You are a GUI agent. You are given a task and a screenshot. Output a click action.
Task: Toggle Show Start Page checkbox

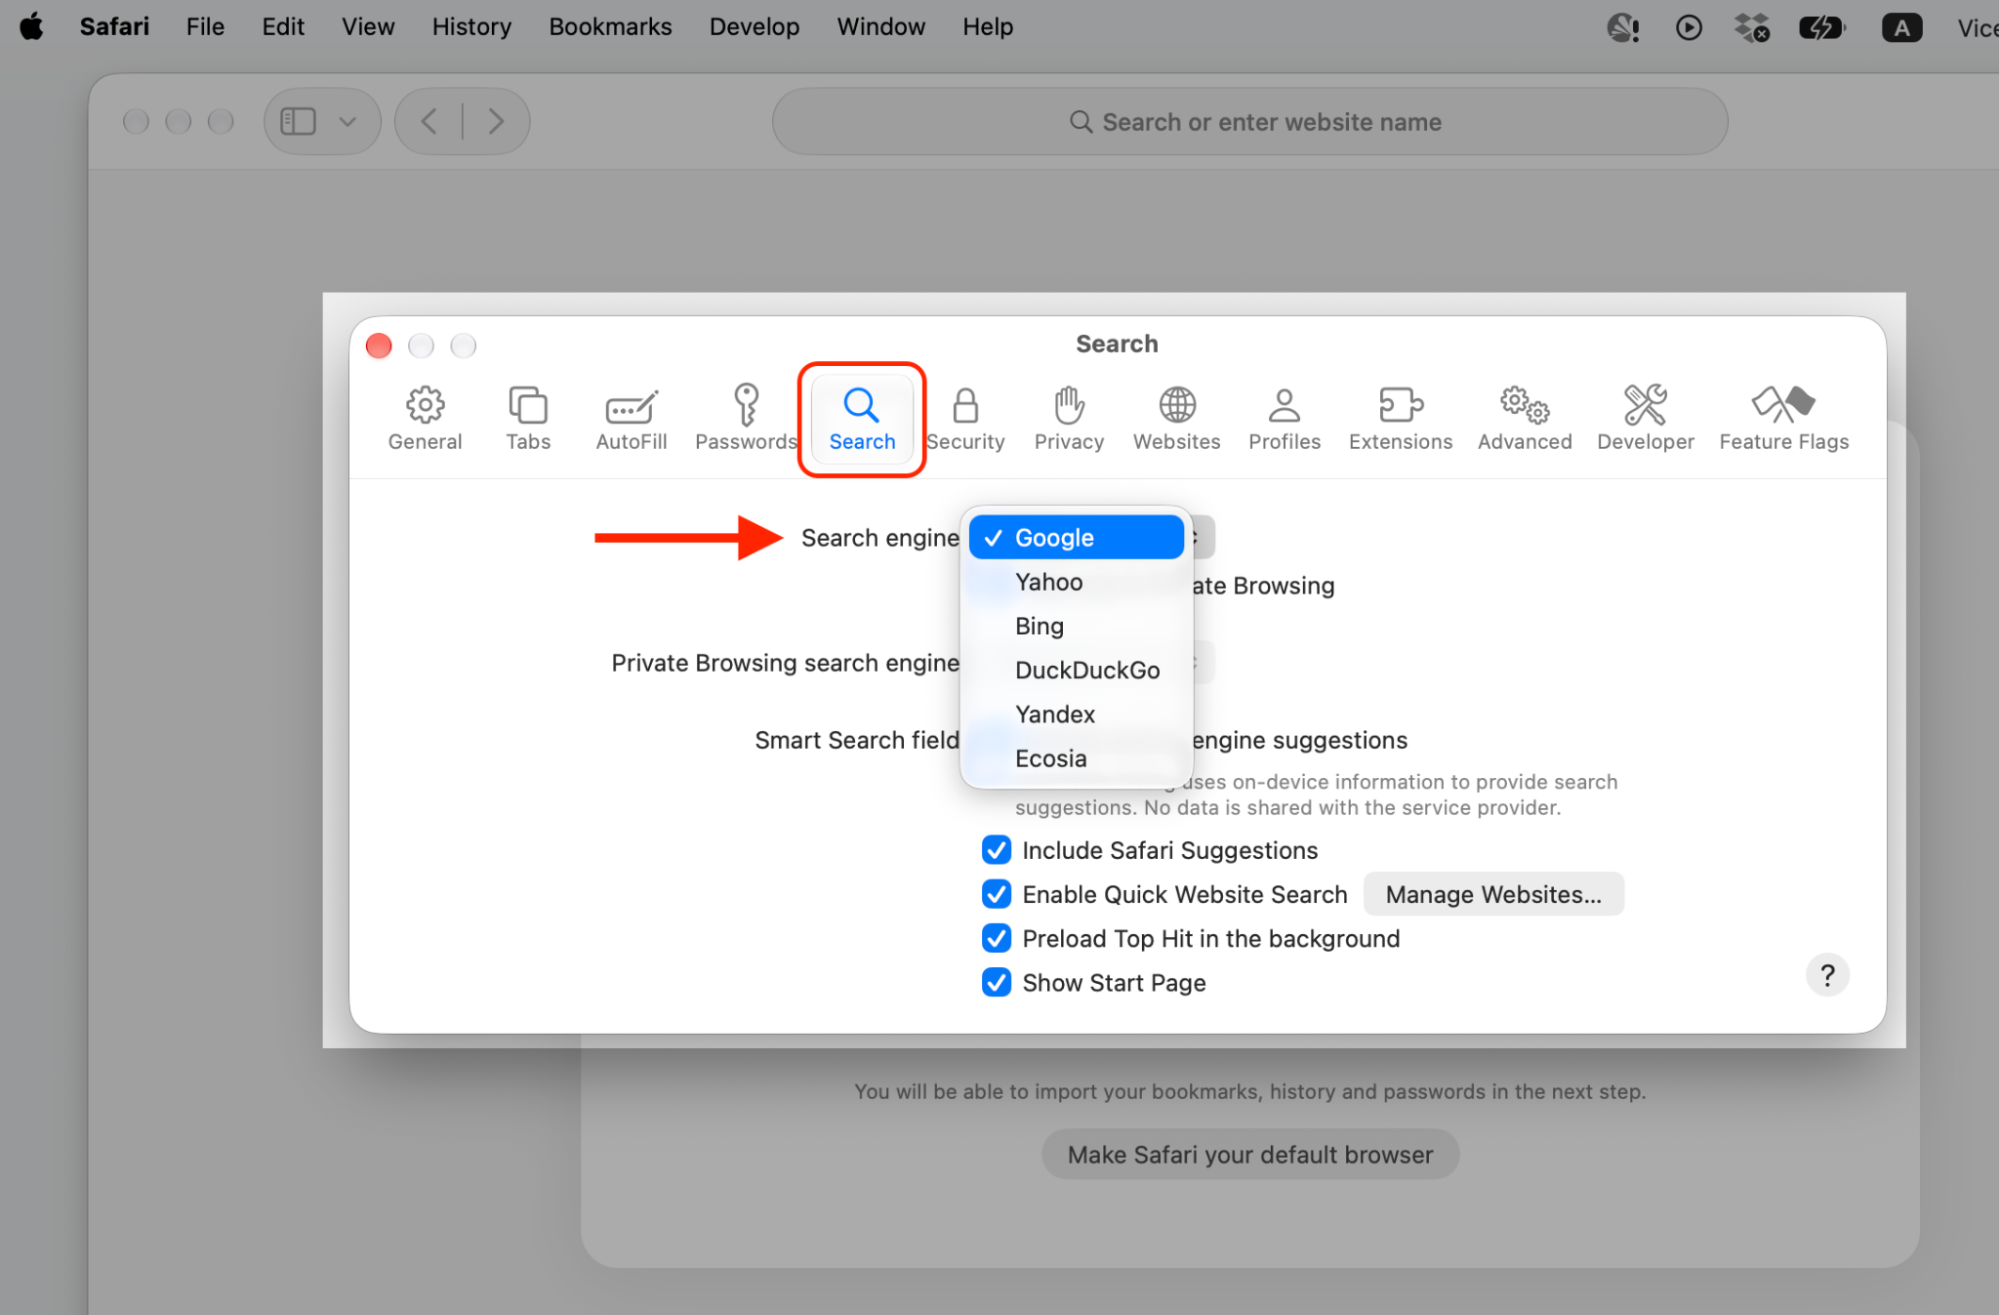(x=996, y=982)
